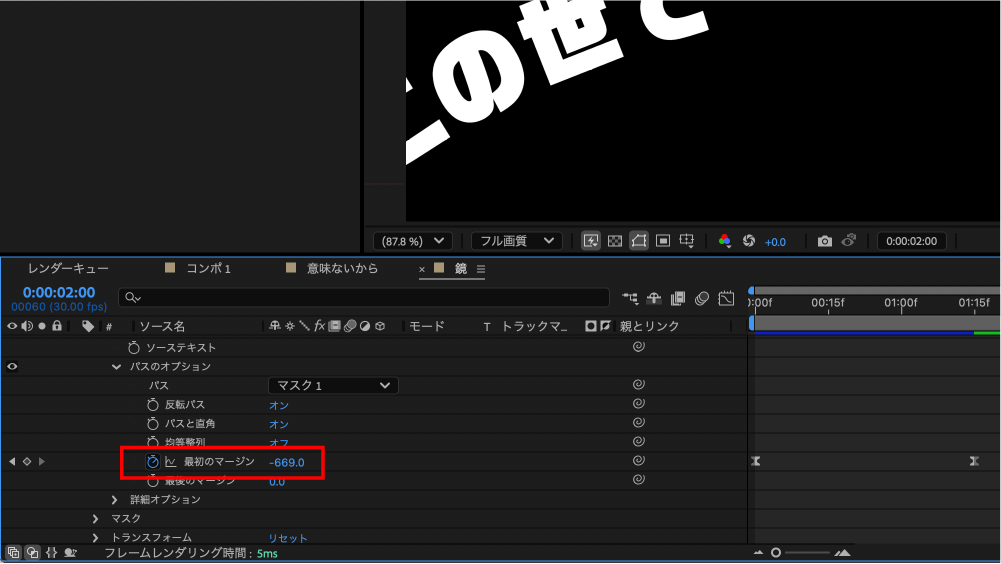Click graph icon beside 最初のマージン
This screenshot has width=1001, height=564.
click(170, 462)
